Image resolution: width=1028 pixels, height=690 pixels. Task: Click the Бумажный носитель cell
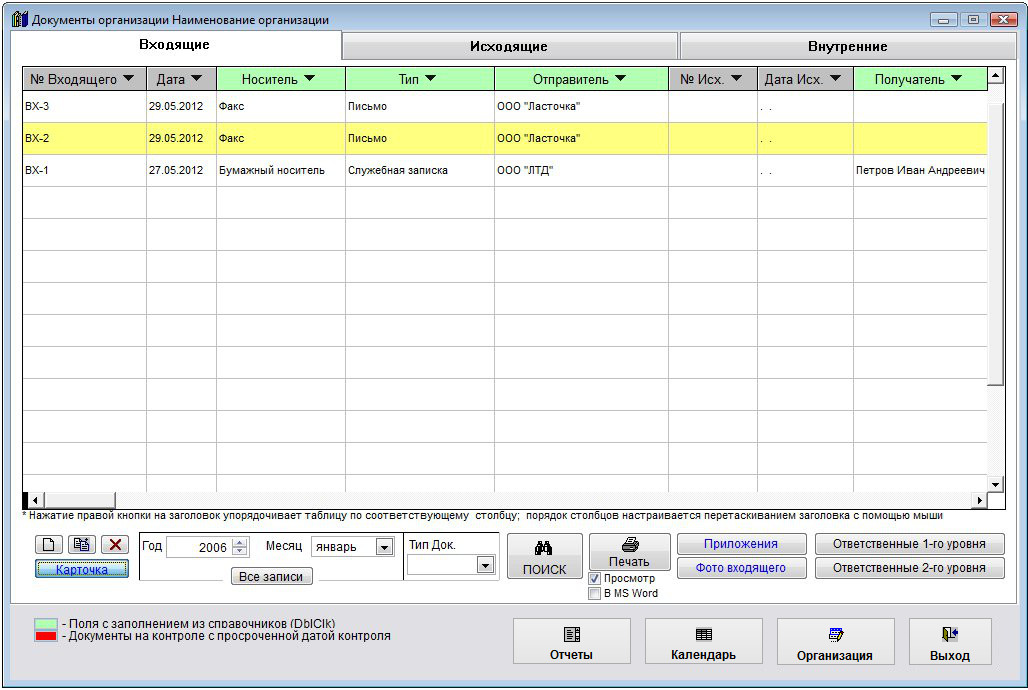click(281, 171)
